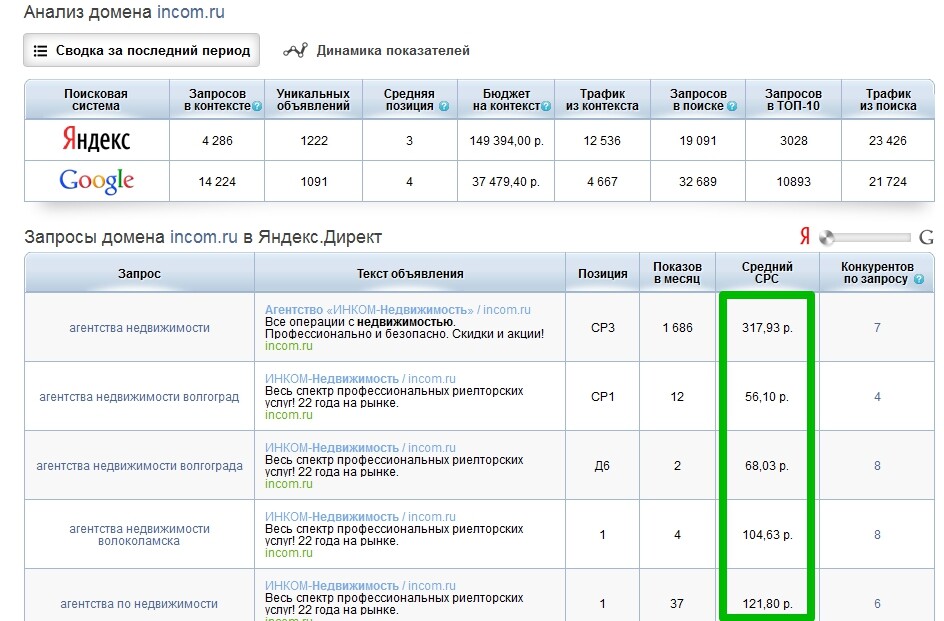The image size is (944, 621).
Task: Toggle the Yandex/Google switch slider
Action: 865,237
